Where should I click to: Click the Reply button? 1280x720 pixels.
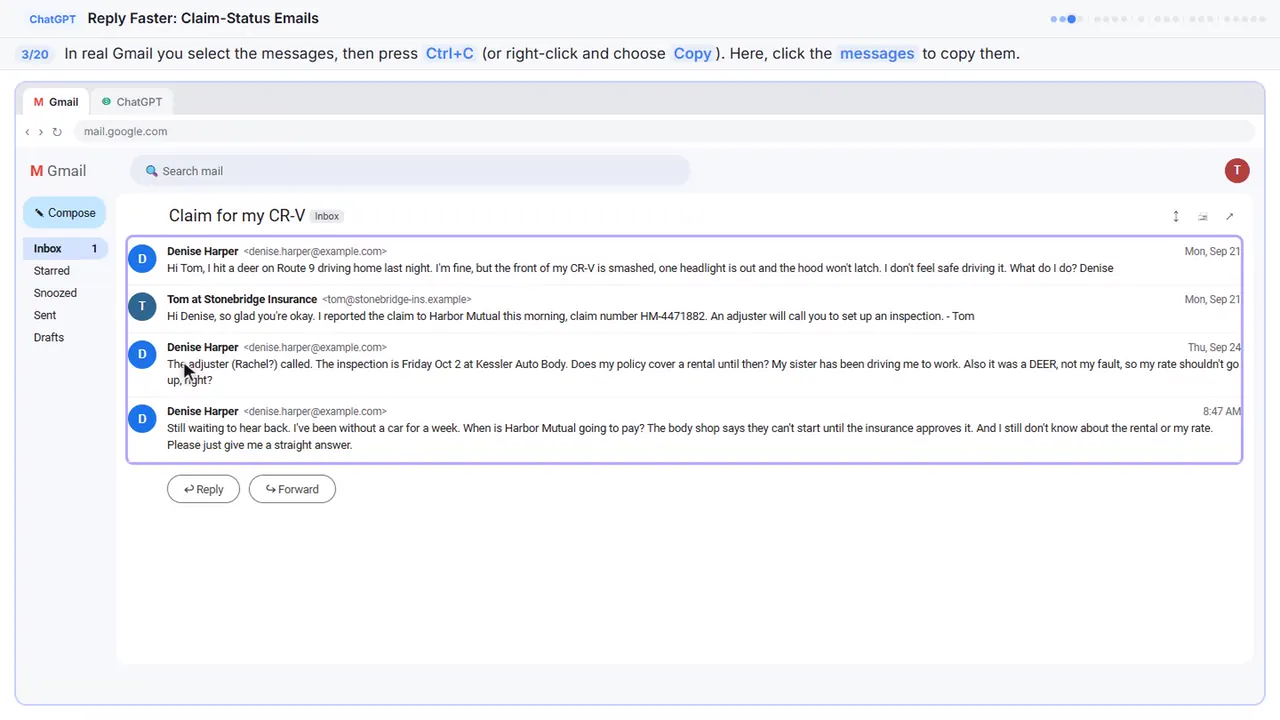click(x=203, y=489)
